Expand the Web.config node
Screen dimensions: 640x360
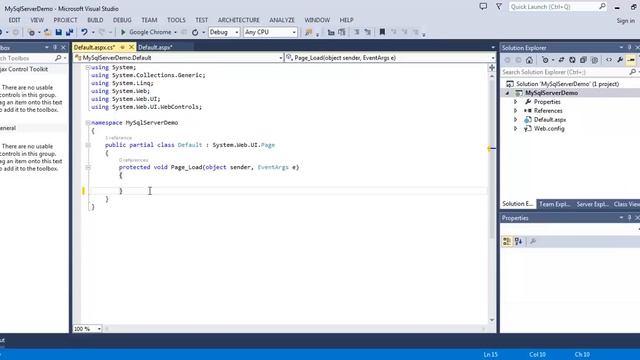[x=516, y=129]
